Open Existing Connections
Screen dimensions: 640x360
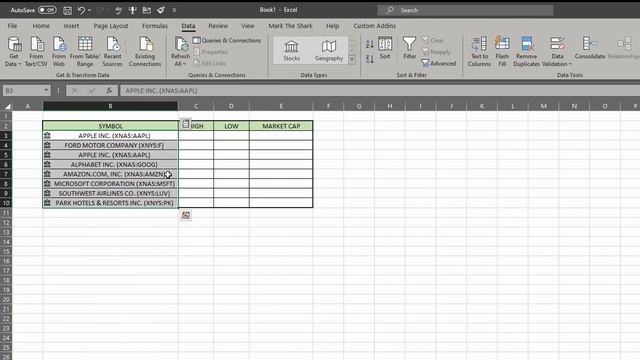click(145, 51)
